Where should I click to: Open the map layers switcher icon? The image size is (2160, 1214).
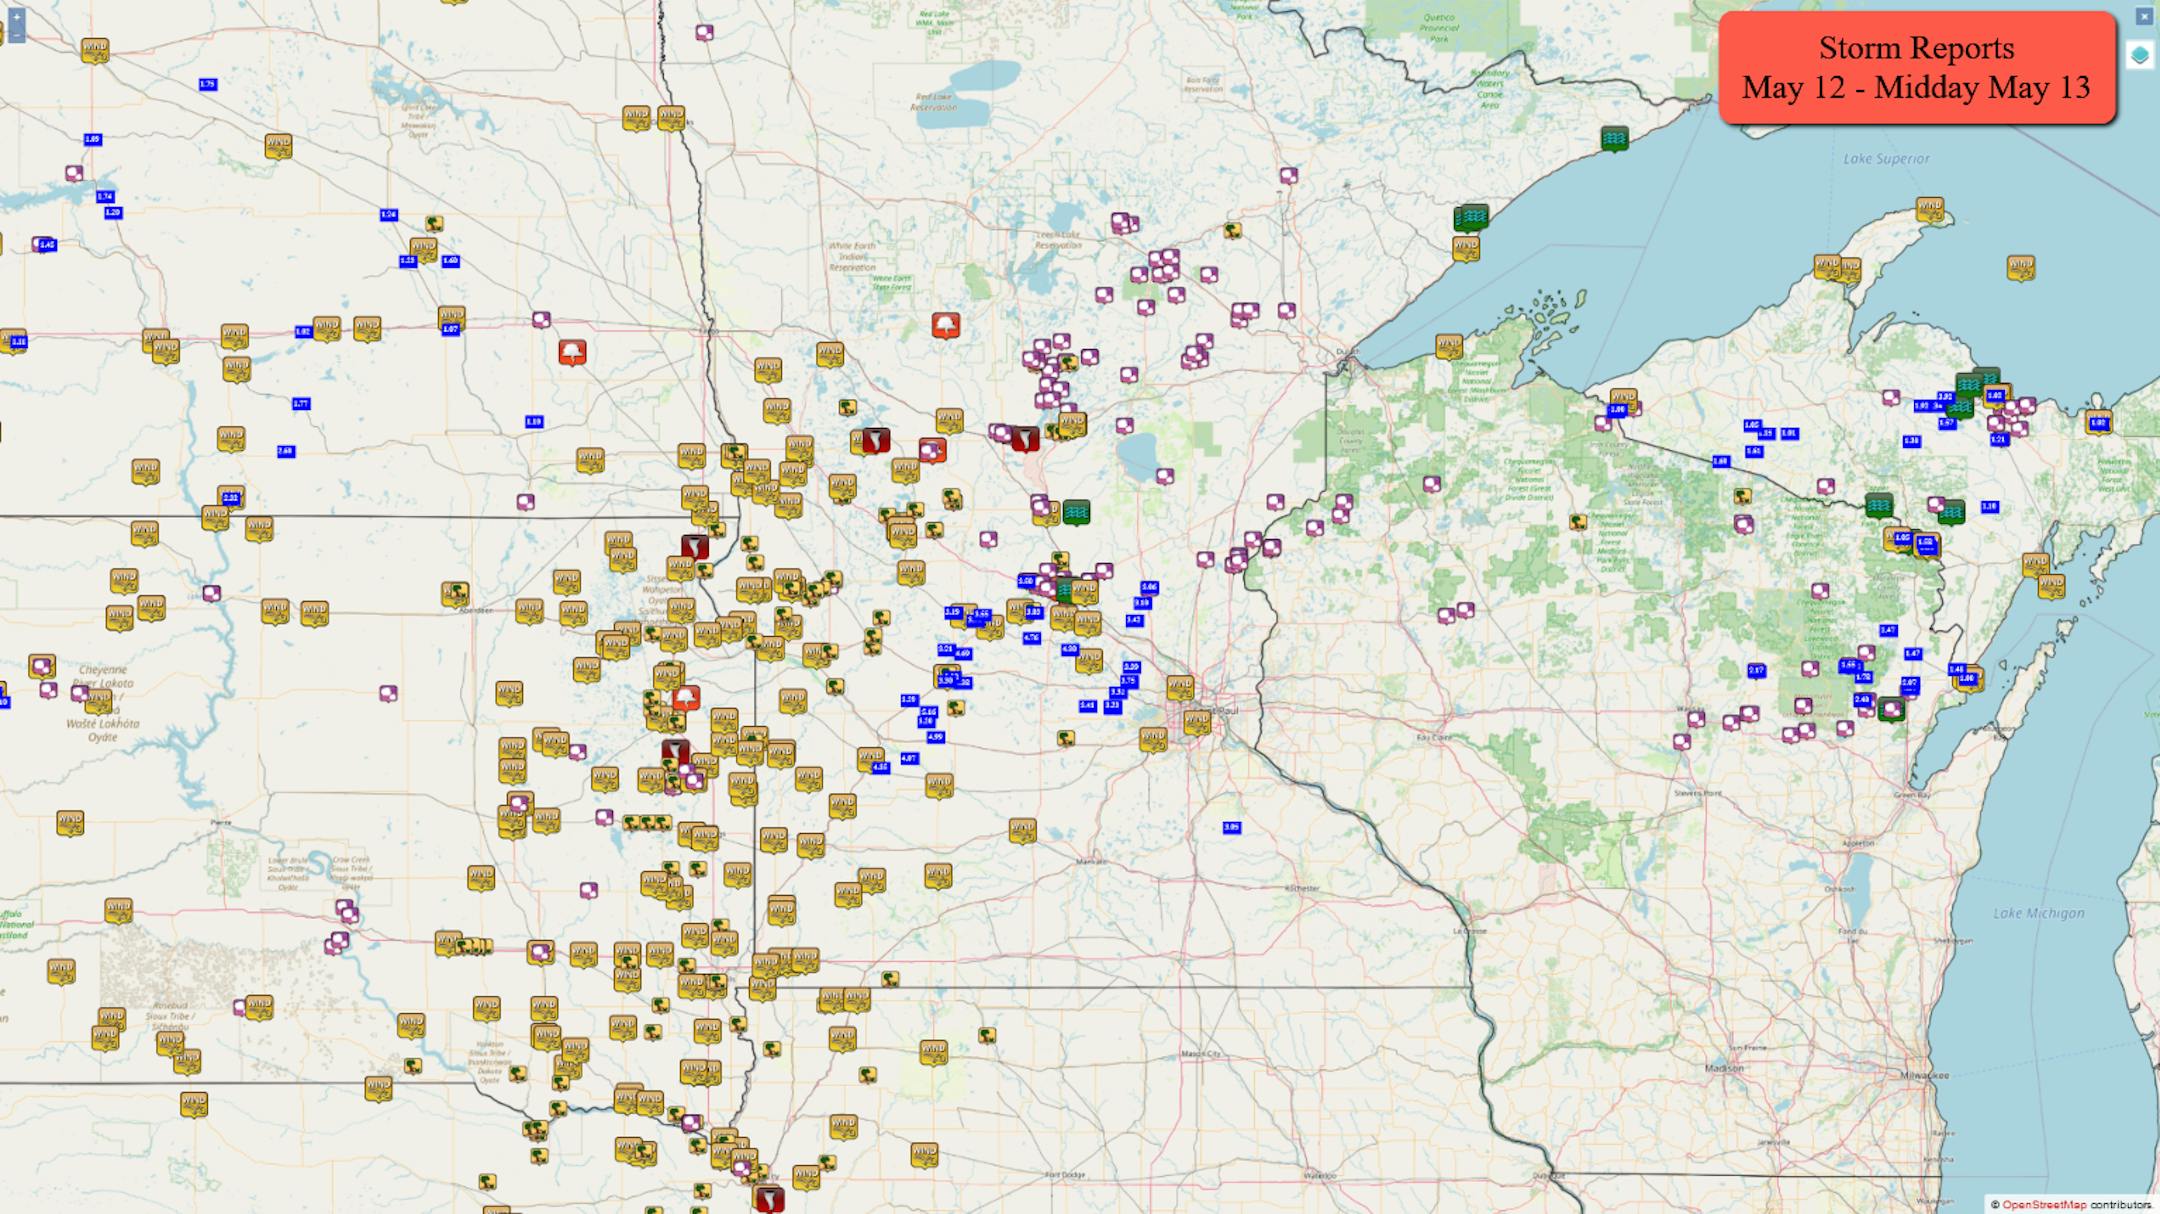[x=2139, y=56]
